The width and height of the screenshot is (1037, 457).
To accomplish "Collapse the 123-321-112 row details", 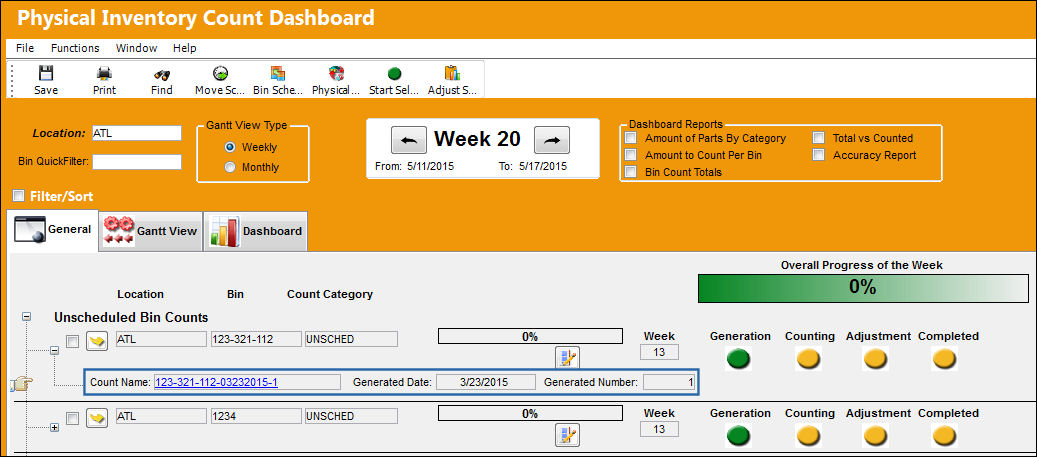I will click(x=55, y=351).
